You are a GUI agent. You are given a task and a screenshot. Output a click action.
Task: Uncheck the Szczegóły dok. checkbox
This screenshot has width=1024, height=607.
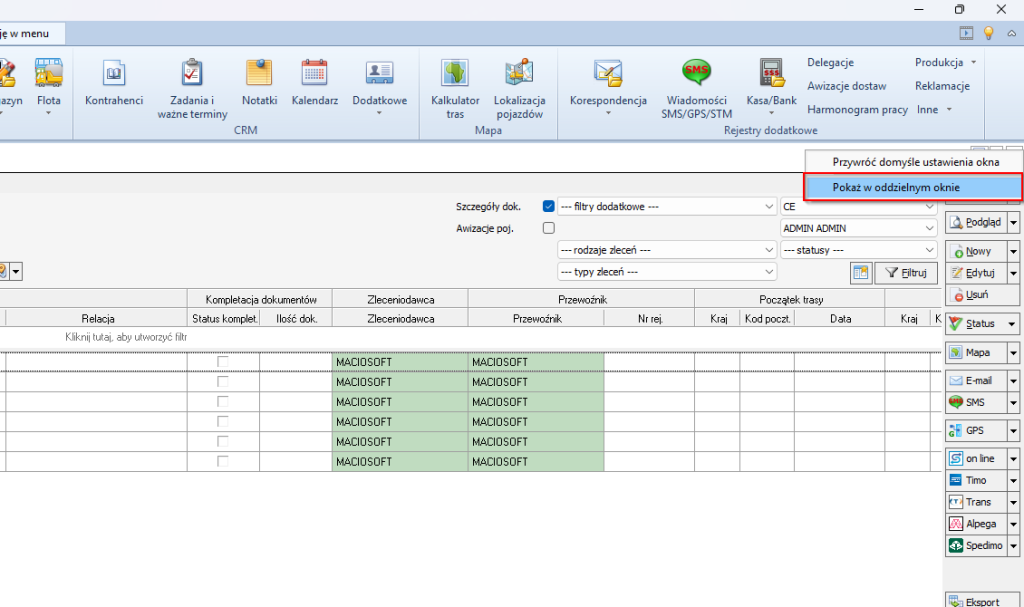[x=548, y=207]
